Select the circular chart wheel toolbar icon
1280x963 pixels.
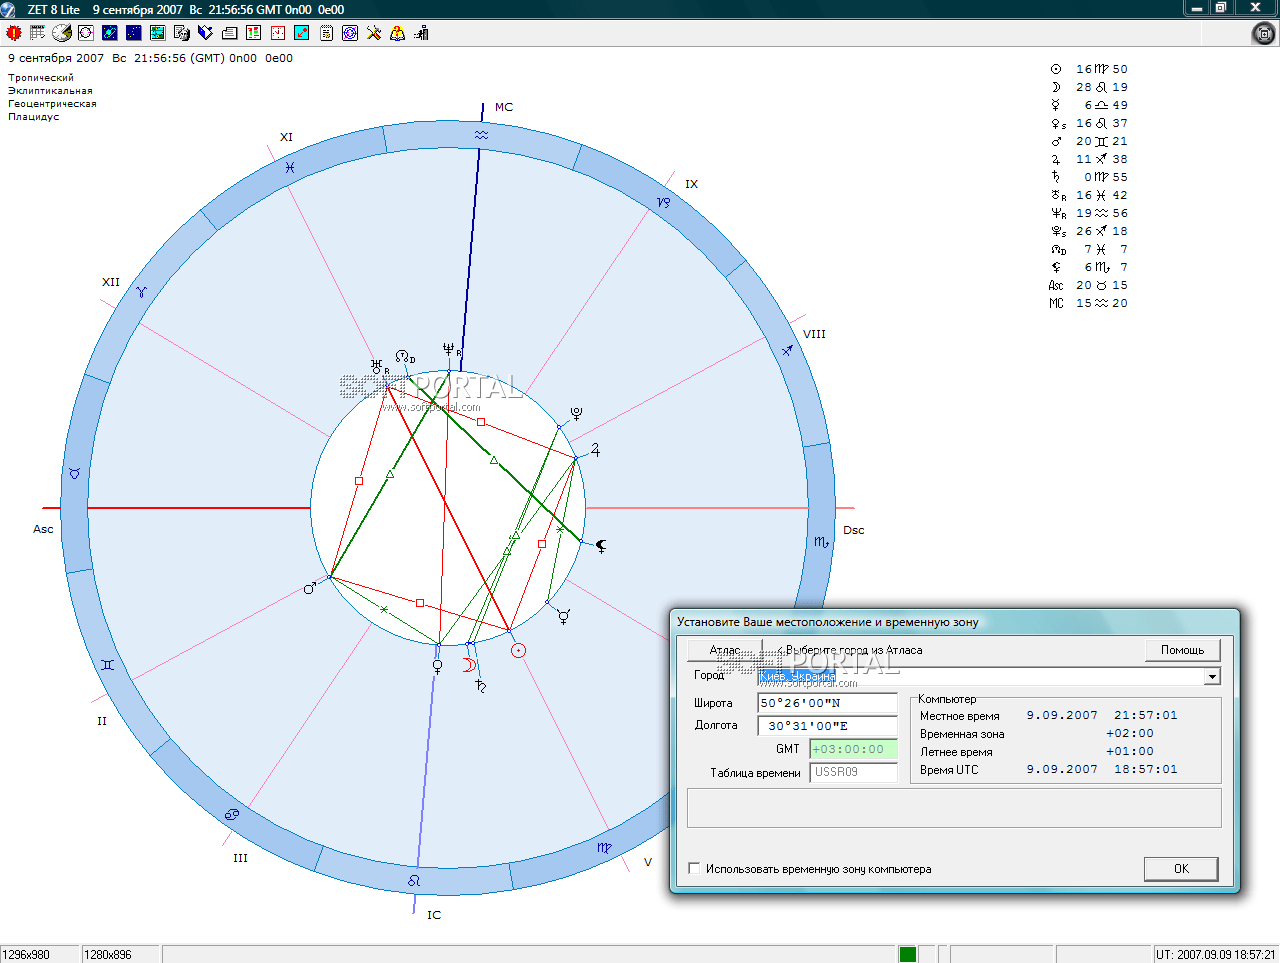point(86,33)
